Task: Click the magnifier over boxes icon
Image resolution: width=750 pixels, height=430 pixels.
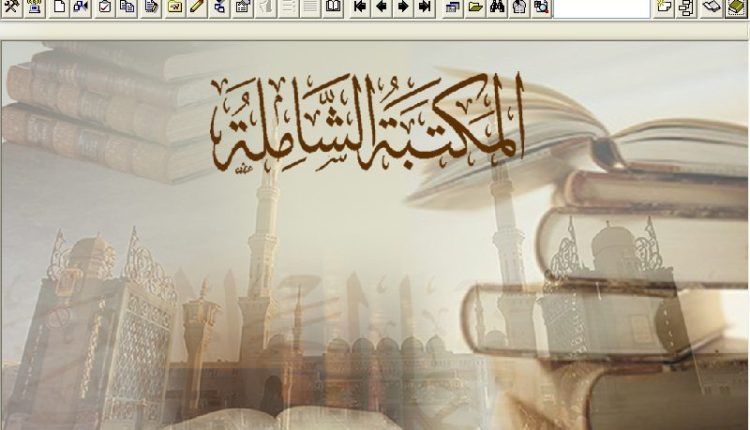Action: 541,7
